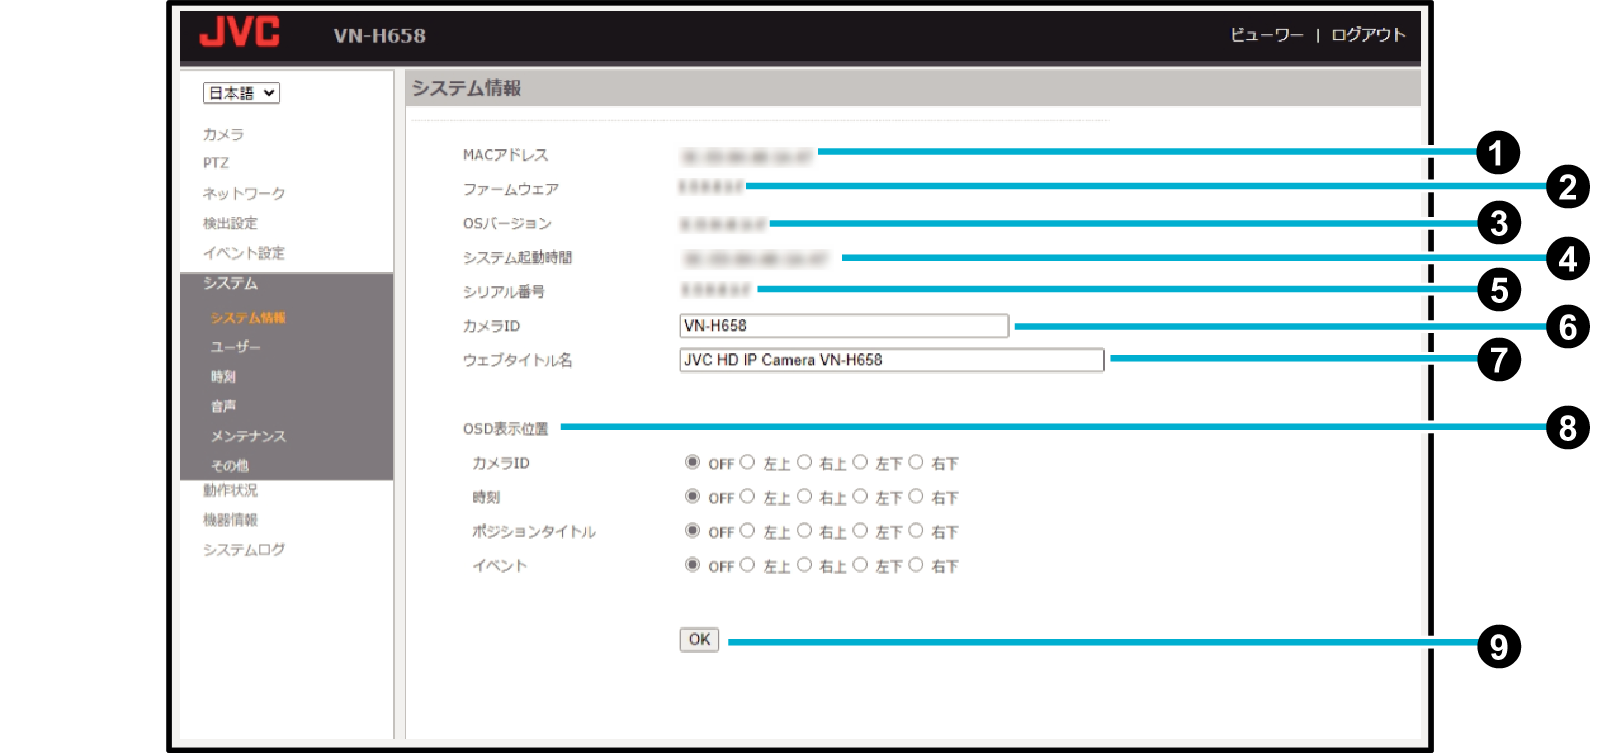
Task: Open the ビューワー link in header
Action: [x=1267, y=35]
